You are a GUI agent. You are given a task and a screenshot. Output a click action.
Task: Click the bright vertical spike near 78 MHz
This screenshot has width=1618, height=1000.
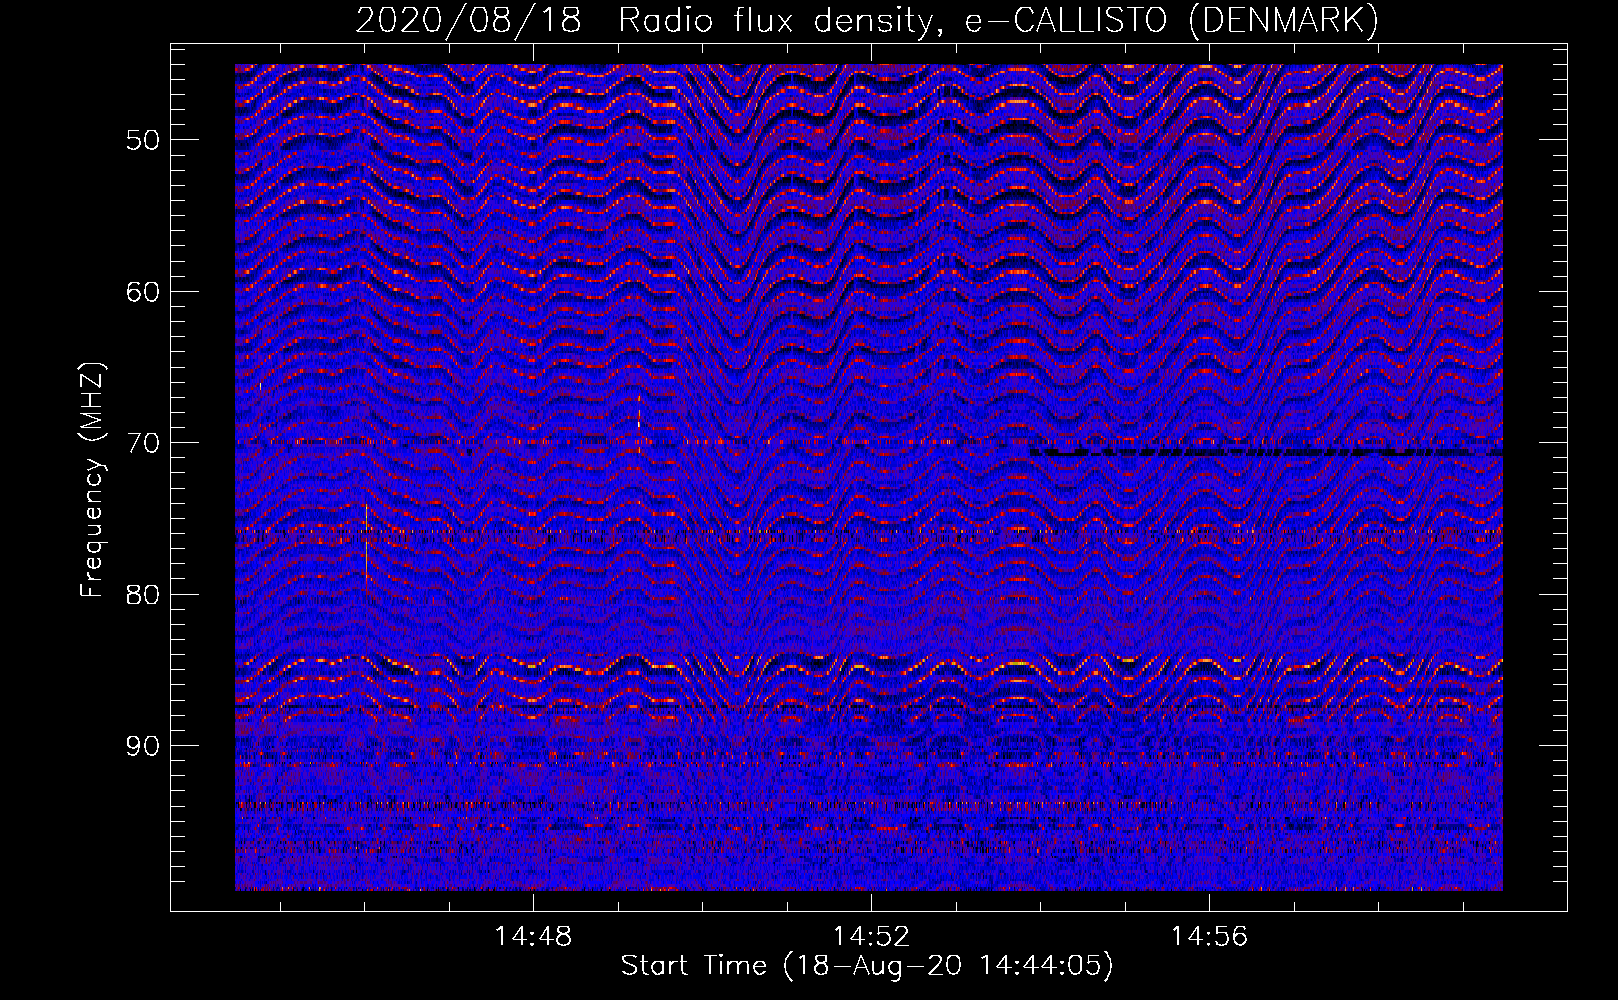pos(366,550)
